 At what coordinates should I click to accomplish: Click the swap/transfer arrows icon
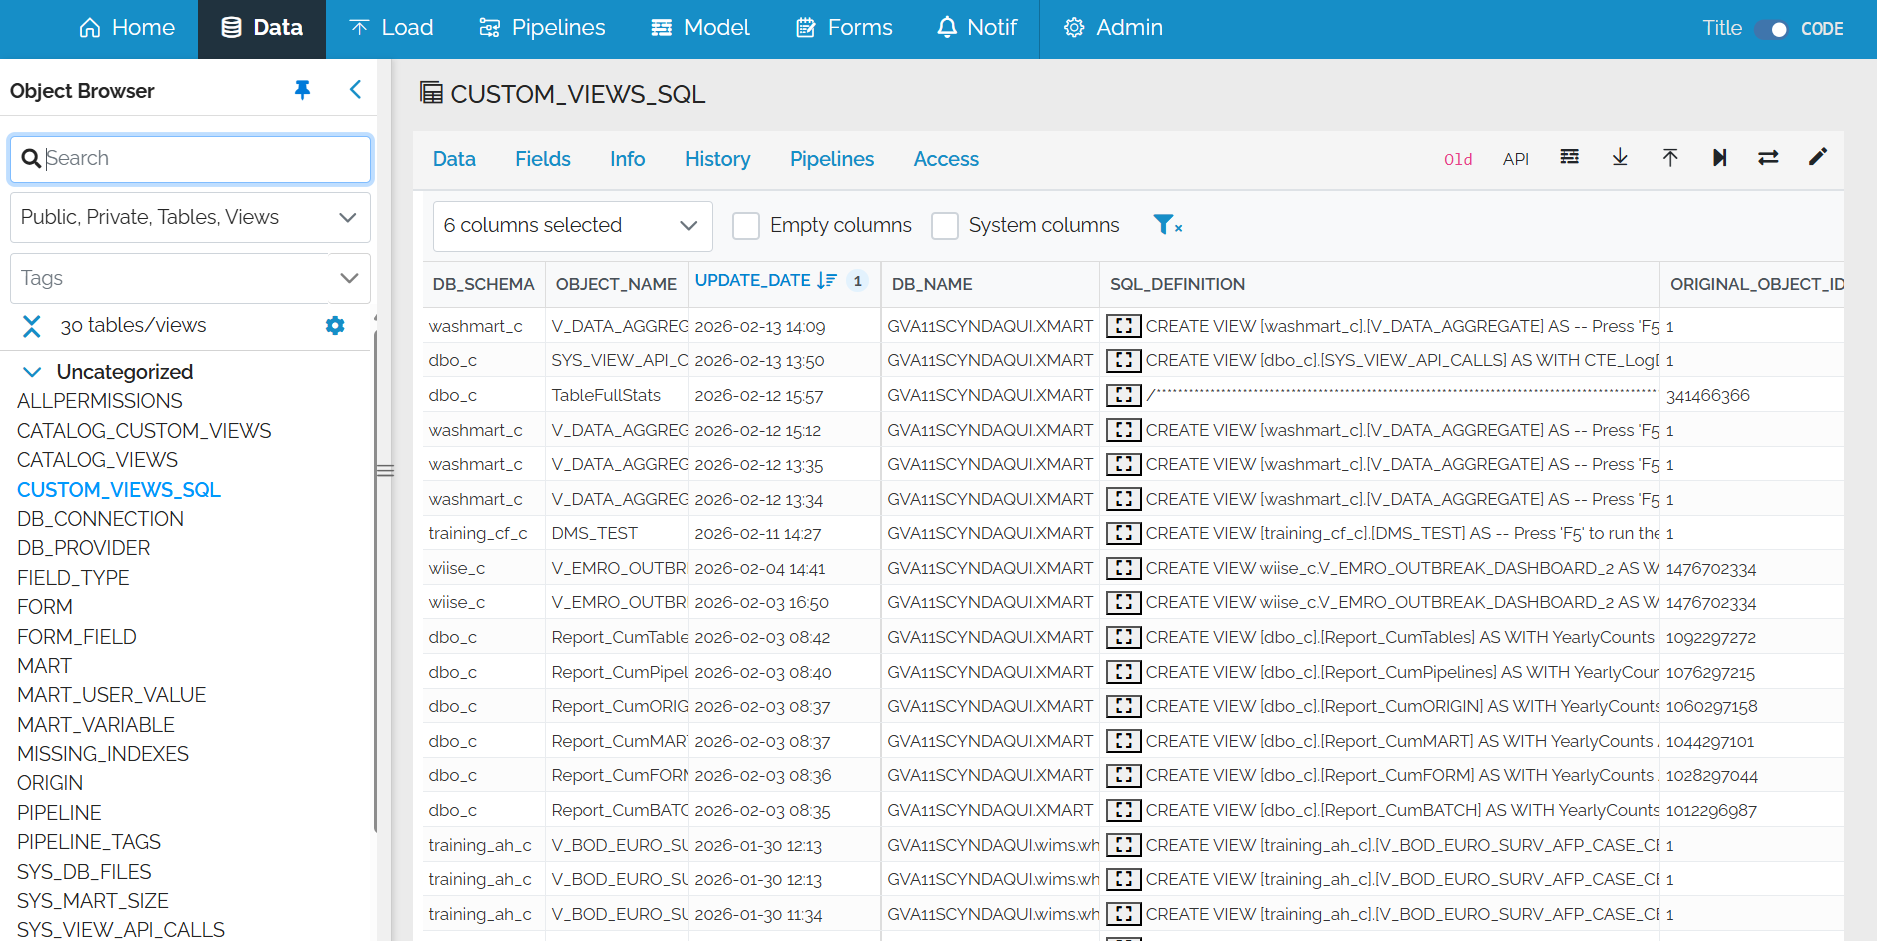pos(1769,158)
